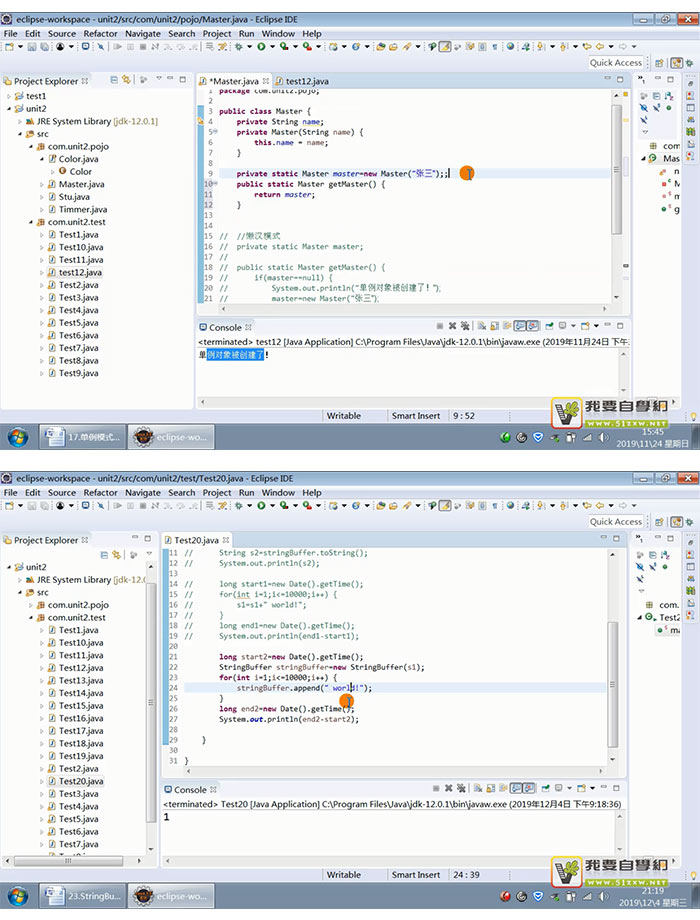700x920 pixels.
Task: Click Open Type icon in Master.java window toolbar
Action: point(380,46)
